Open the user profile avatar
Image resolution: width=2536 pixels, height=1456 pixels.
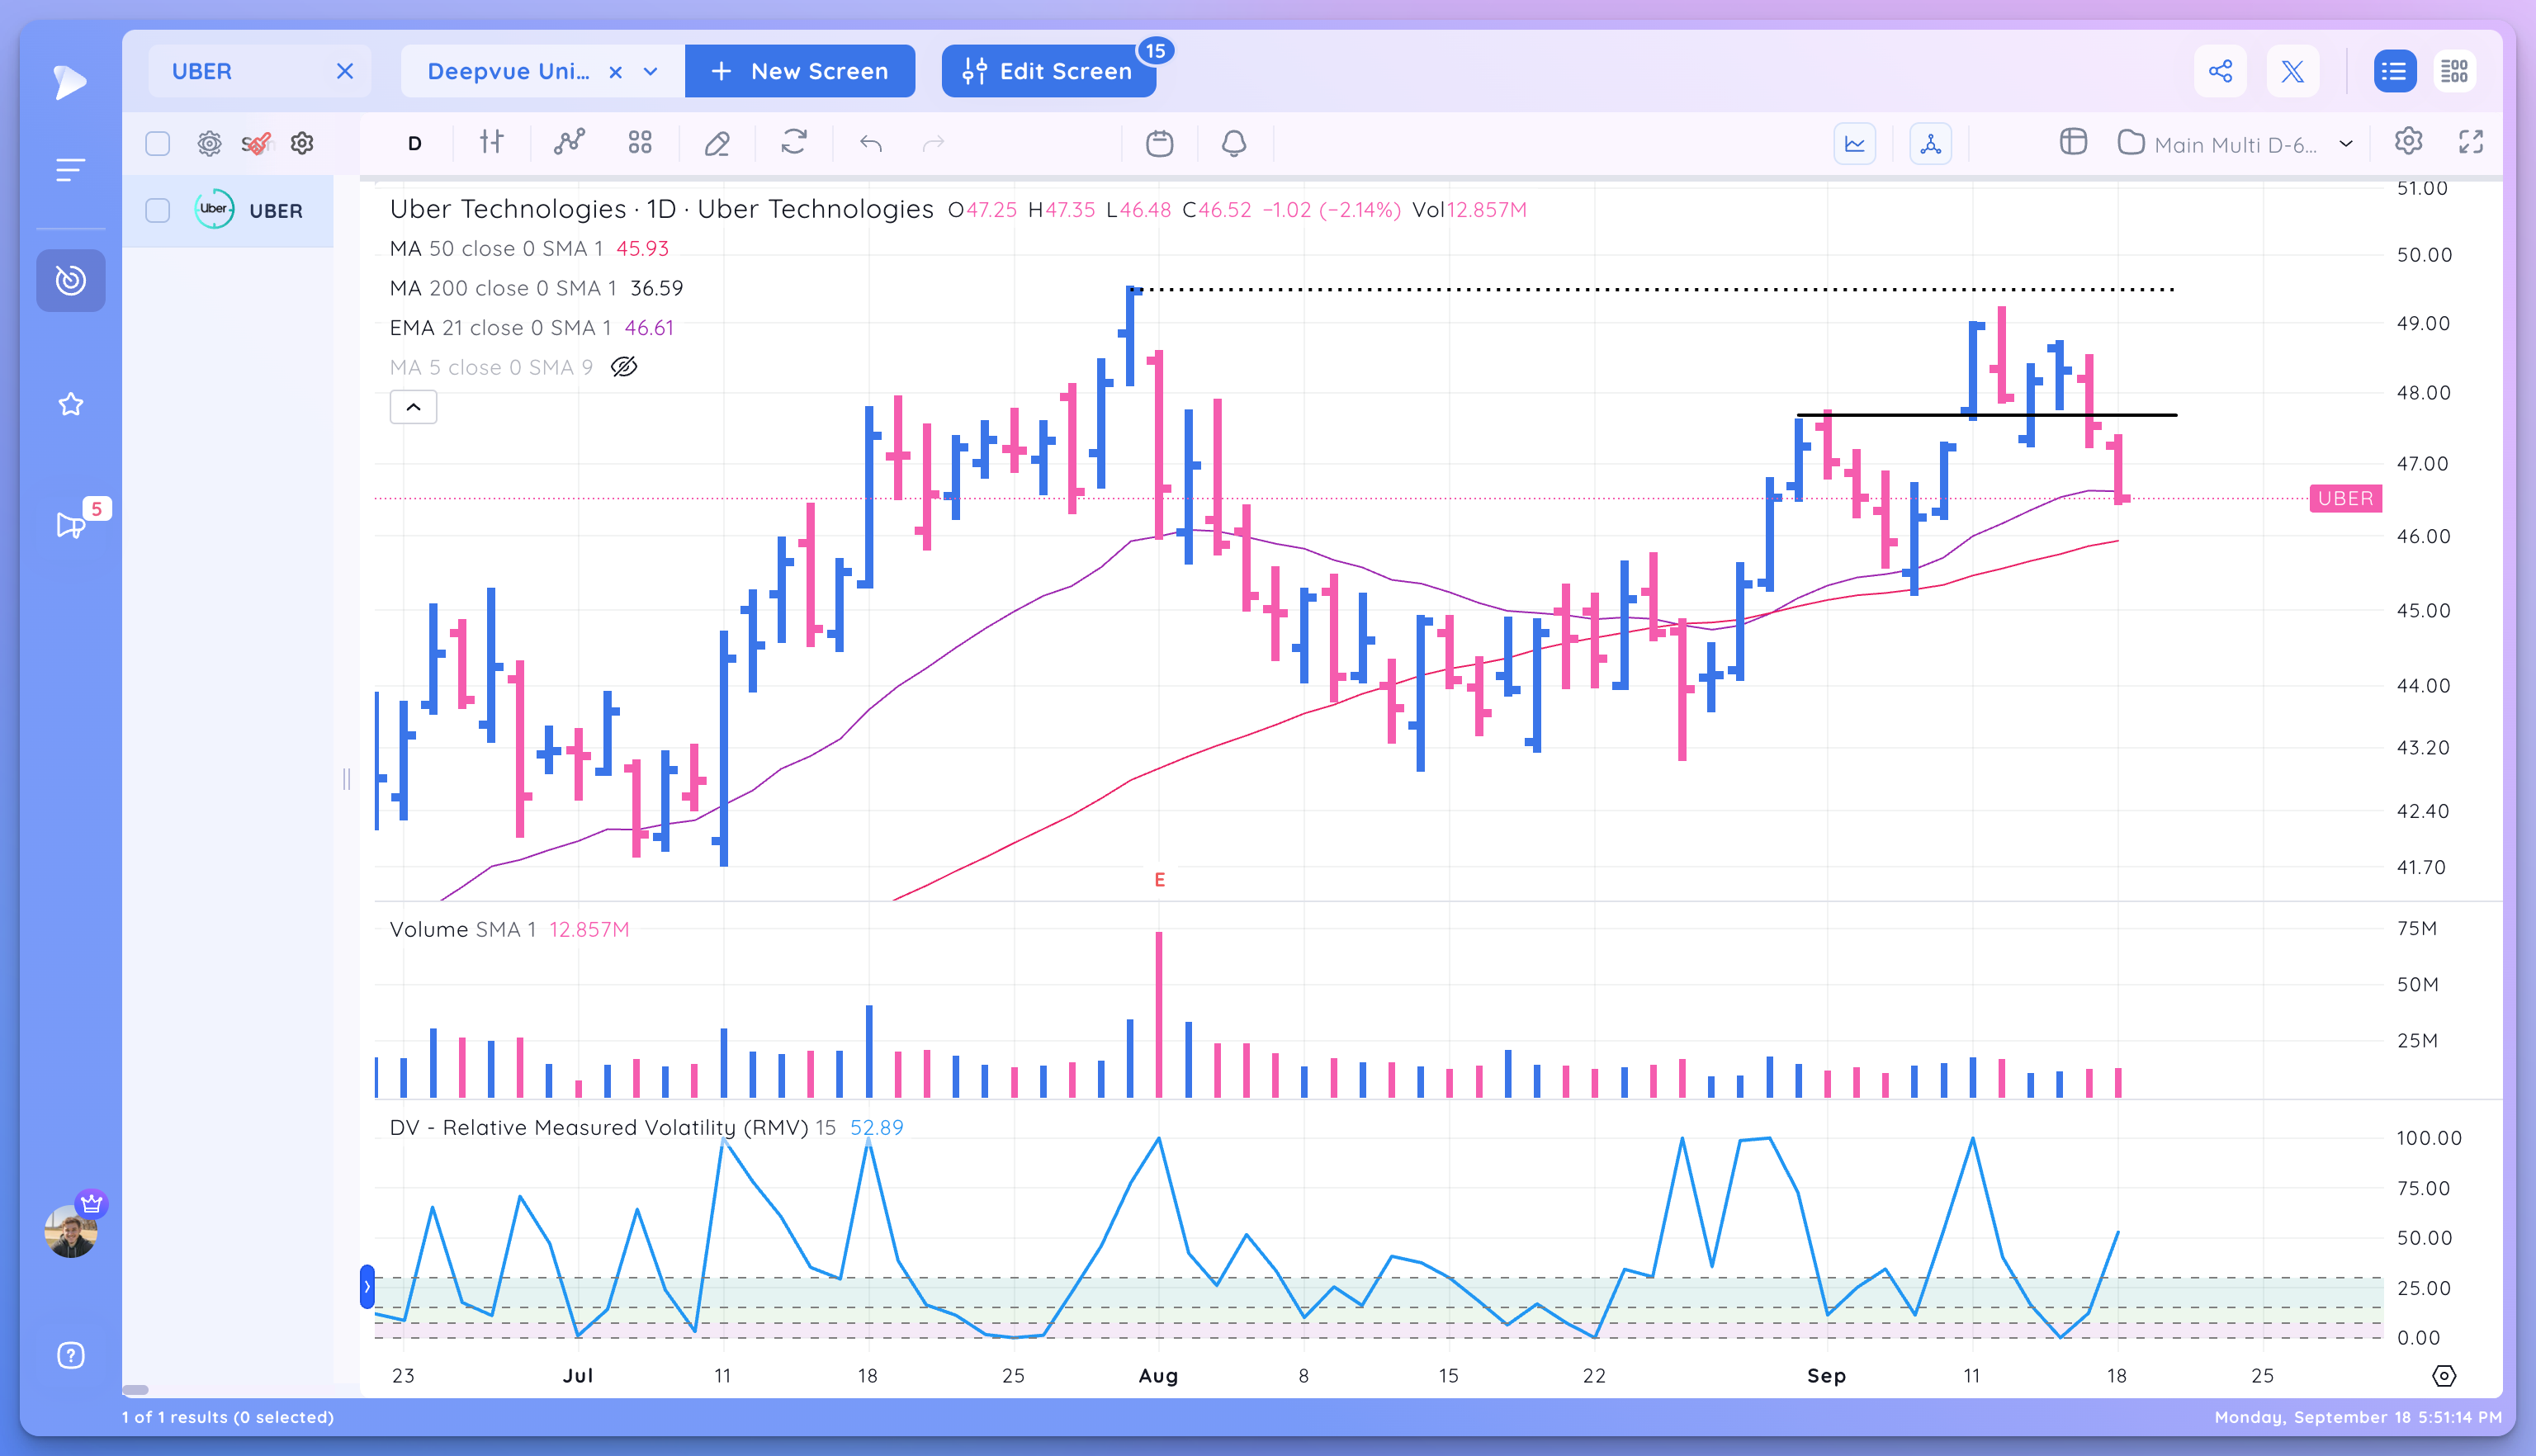pos(70,1231)
